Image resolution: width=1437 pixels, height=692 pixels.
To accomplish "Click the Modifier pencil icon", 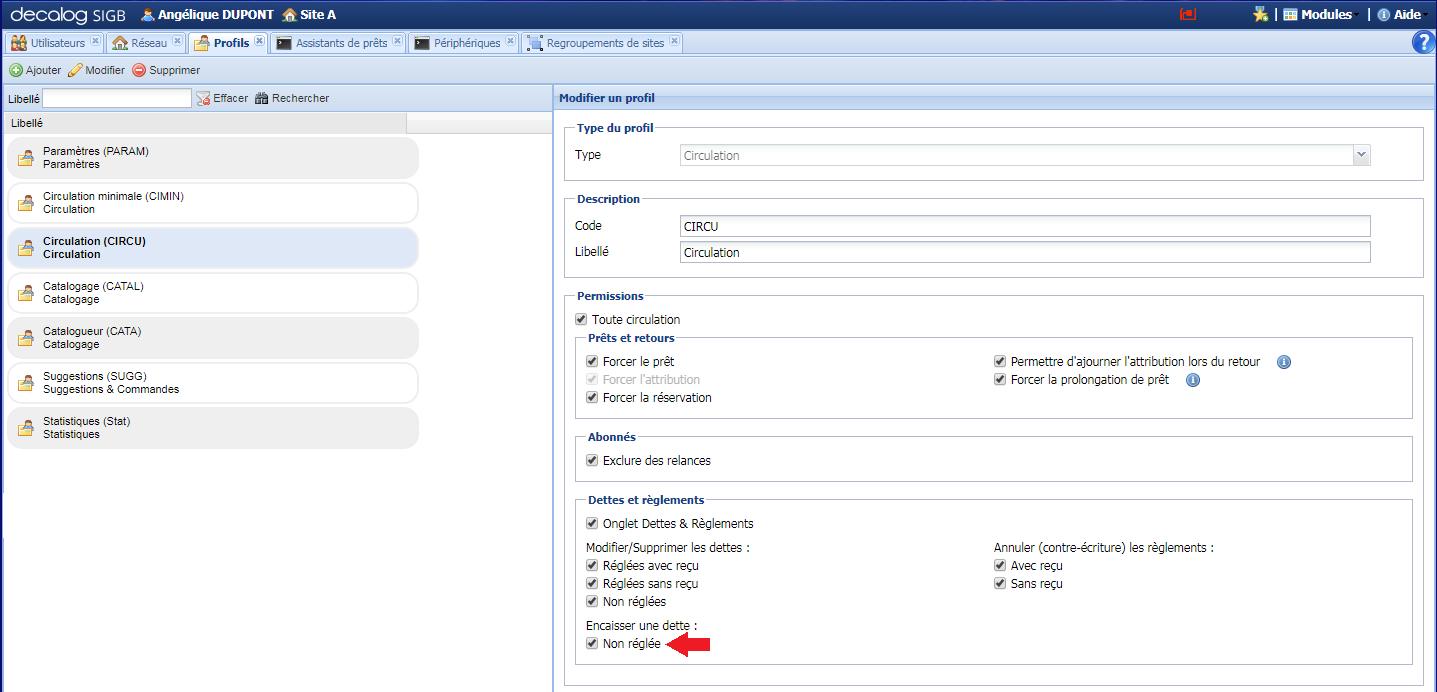I will [75, 71].
